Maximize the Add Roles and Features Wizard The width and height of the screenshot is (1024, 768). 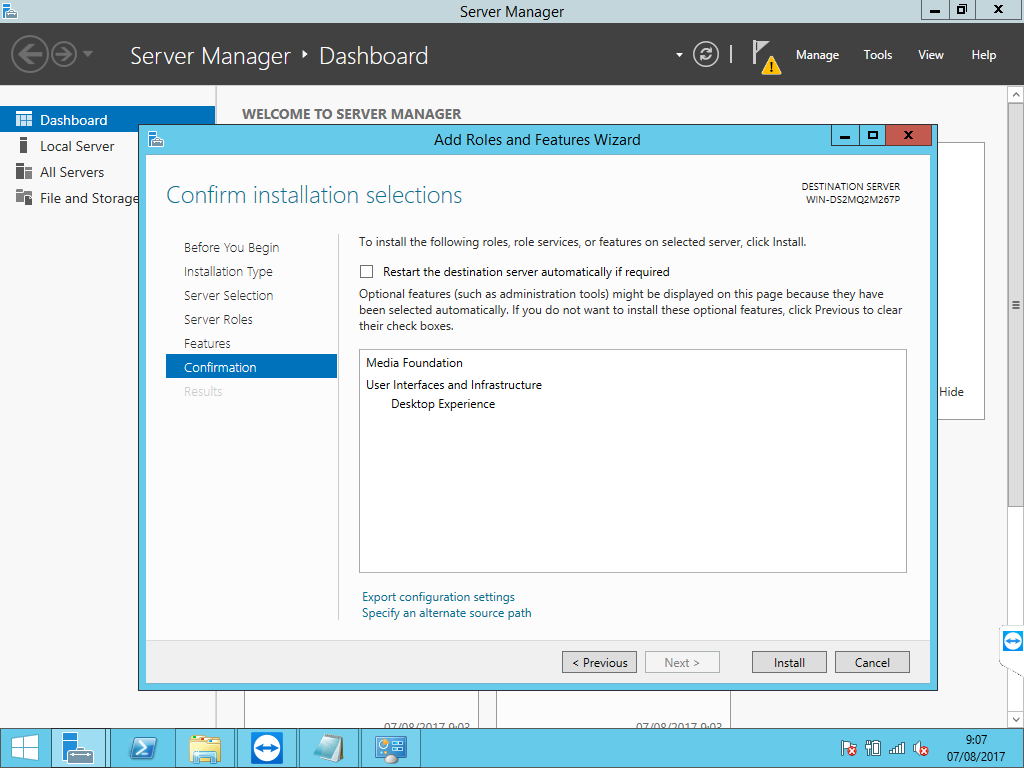click(872, 135)
